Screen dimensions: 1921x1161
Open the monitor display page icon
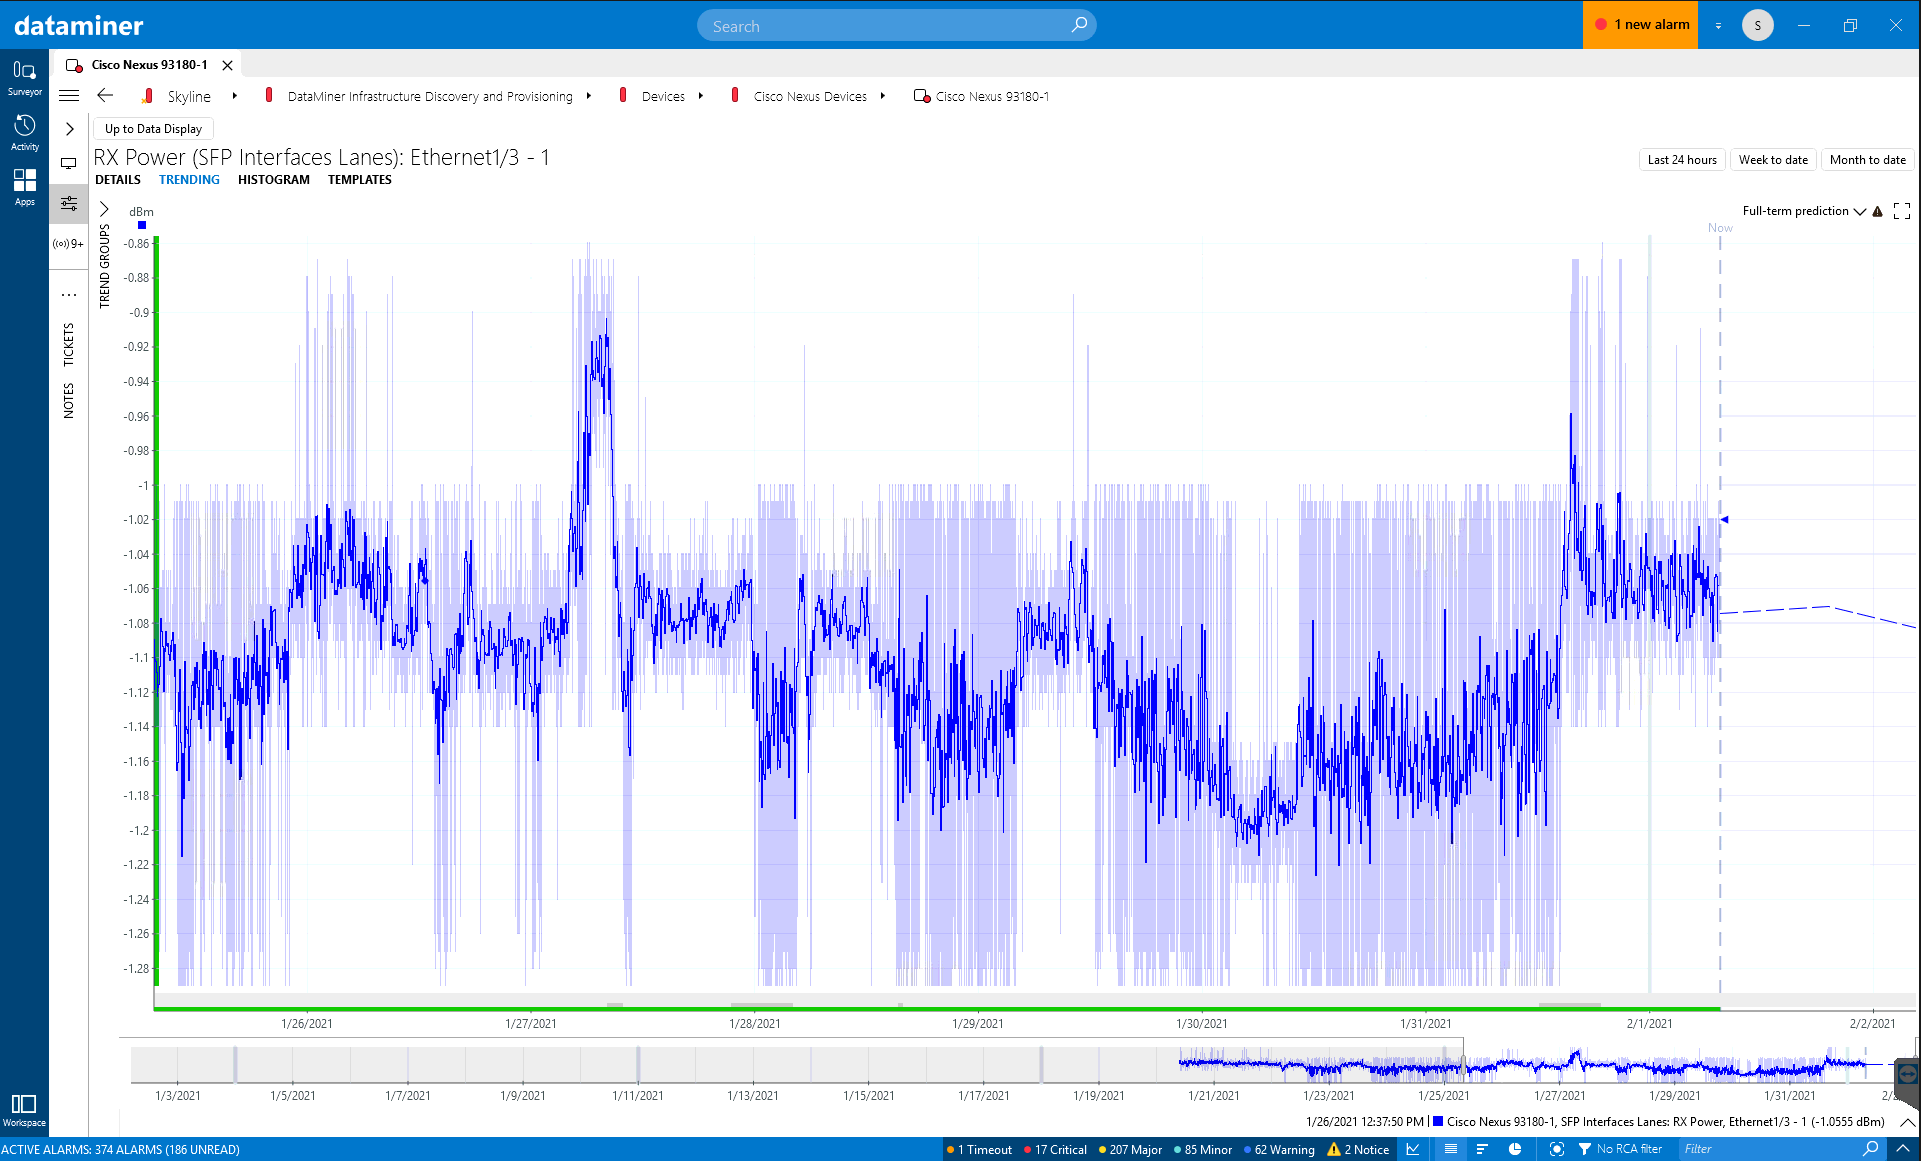69,164
